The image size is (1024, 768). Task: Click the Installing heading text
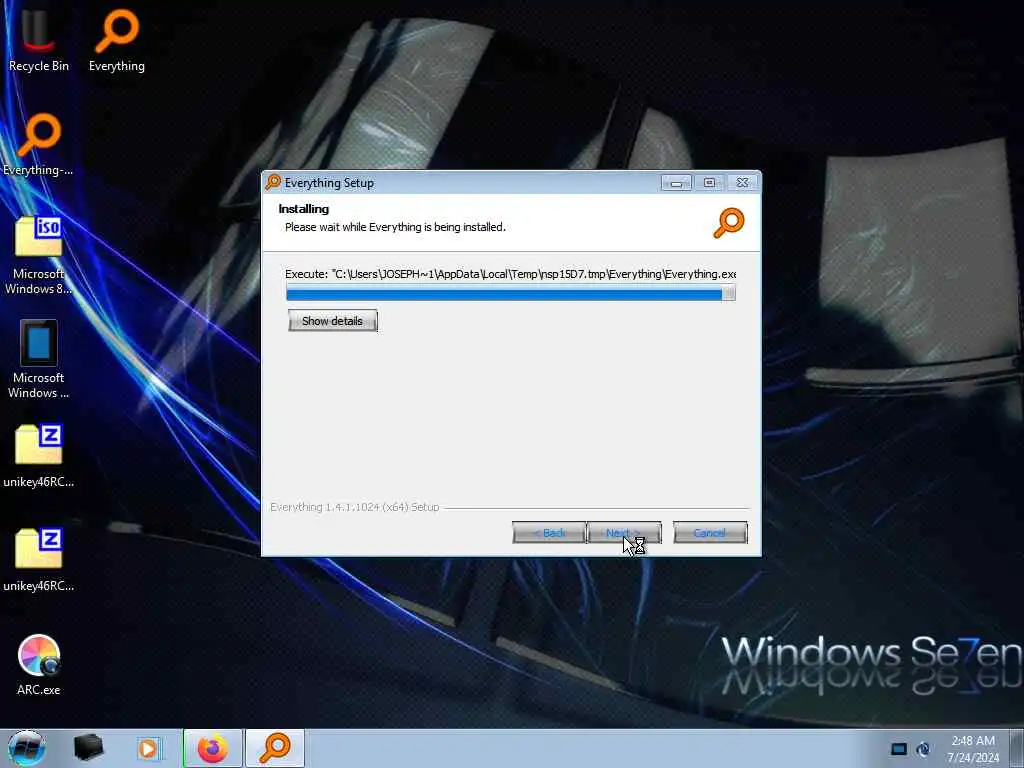tap(304, 209)
